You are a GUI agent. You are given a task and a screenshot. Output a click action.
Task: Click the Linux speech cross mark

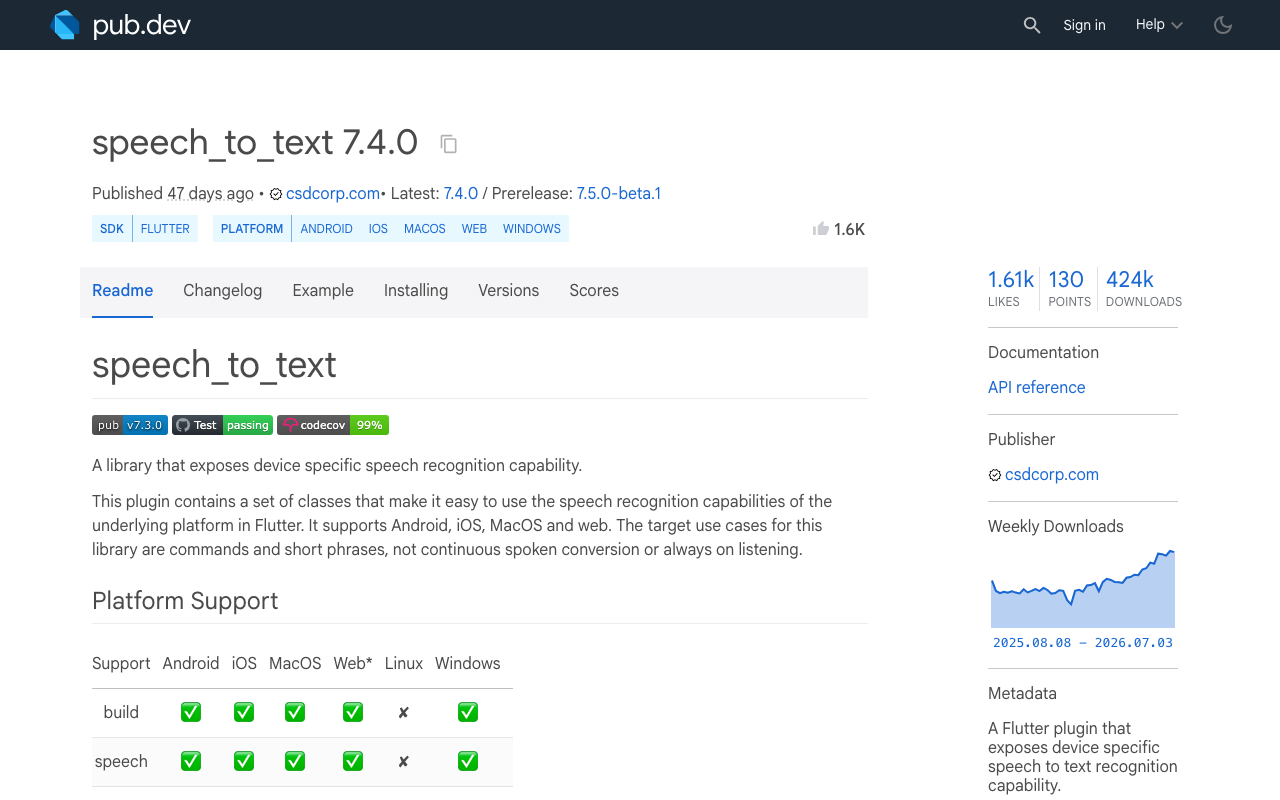coord(404,762)
